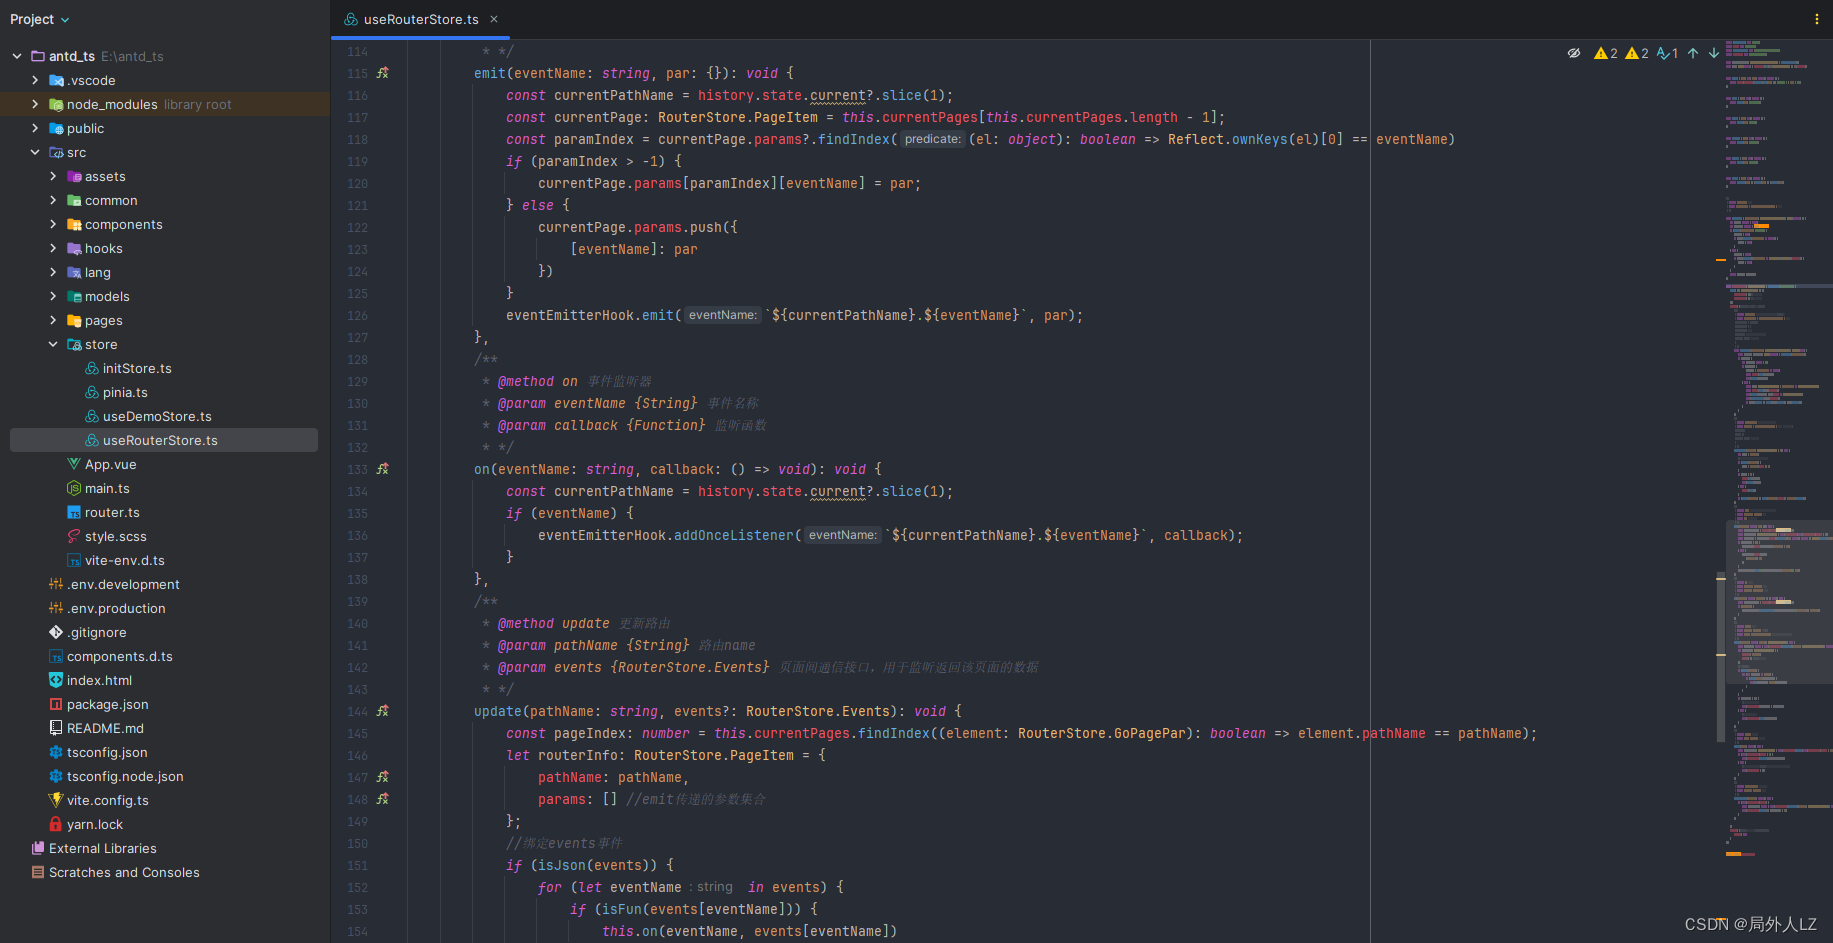Select useRouterStore.ts in project tree
The width and height of the screenshot is (1833, 943).
tap(164, 440)
